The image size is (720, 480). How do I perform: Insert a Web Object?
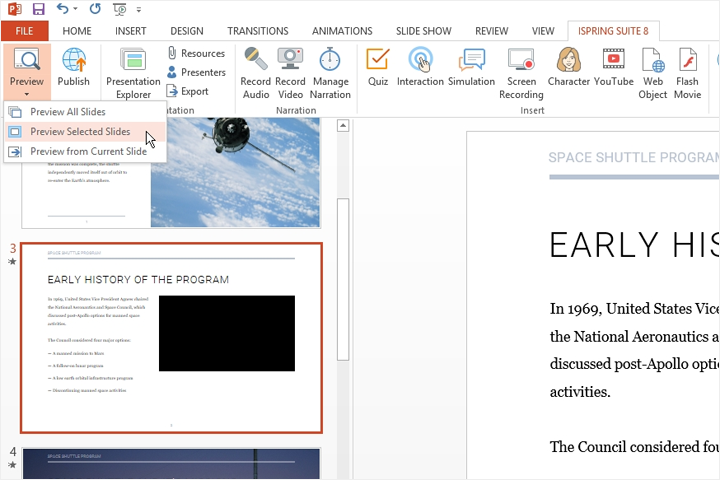[652, 73]
